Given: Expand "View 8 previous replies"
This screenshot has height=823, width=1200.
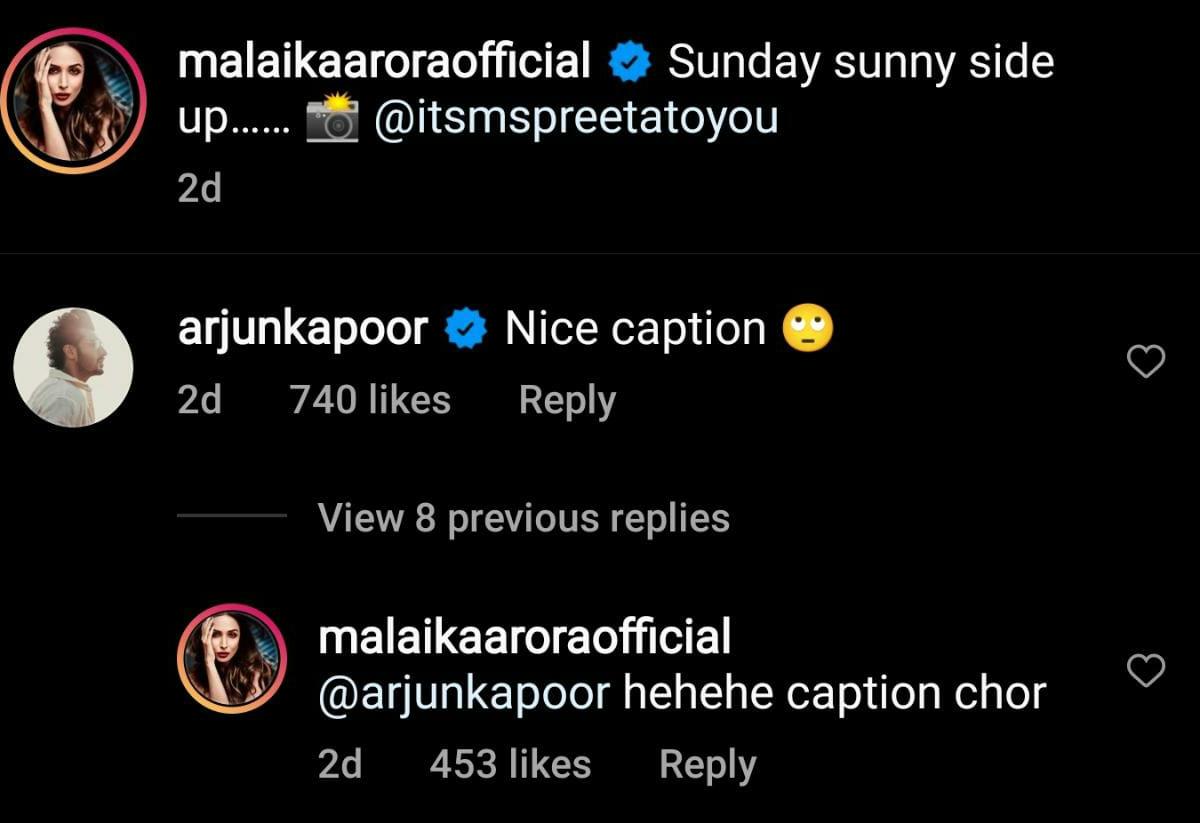Looking at the screenshot, I should tap(523, 518).
